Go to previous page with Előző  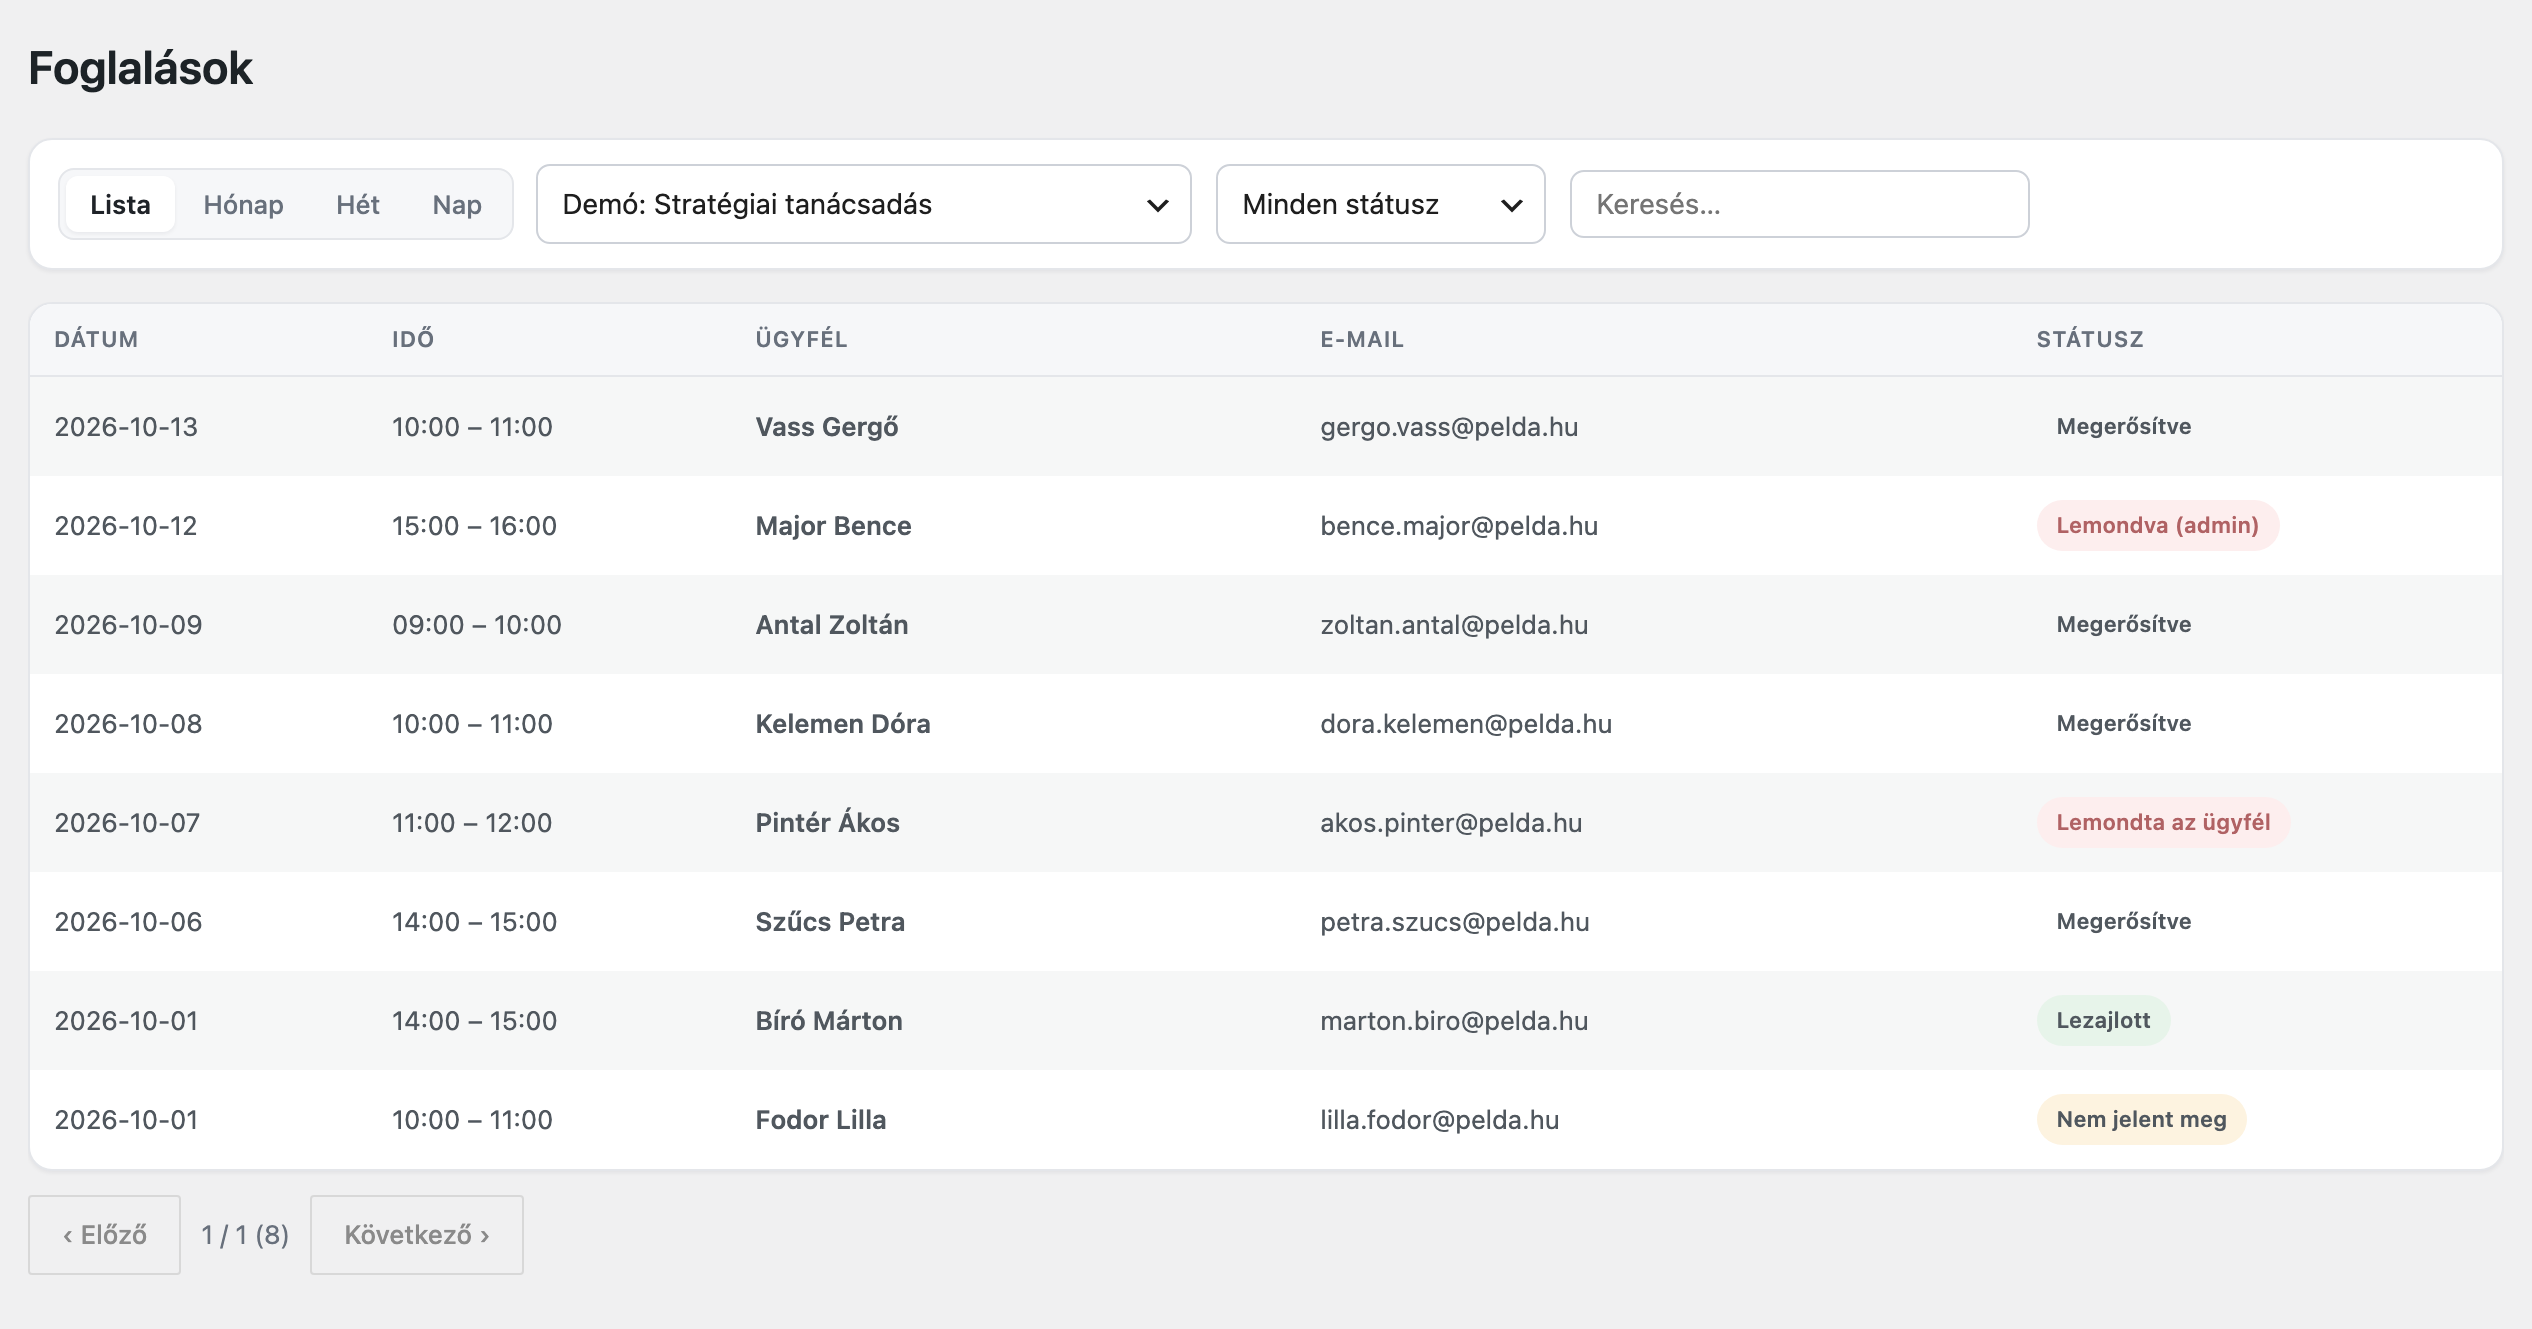[104, 1235]
